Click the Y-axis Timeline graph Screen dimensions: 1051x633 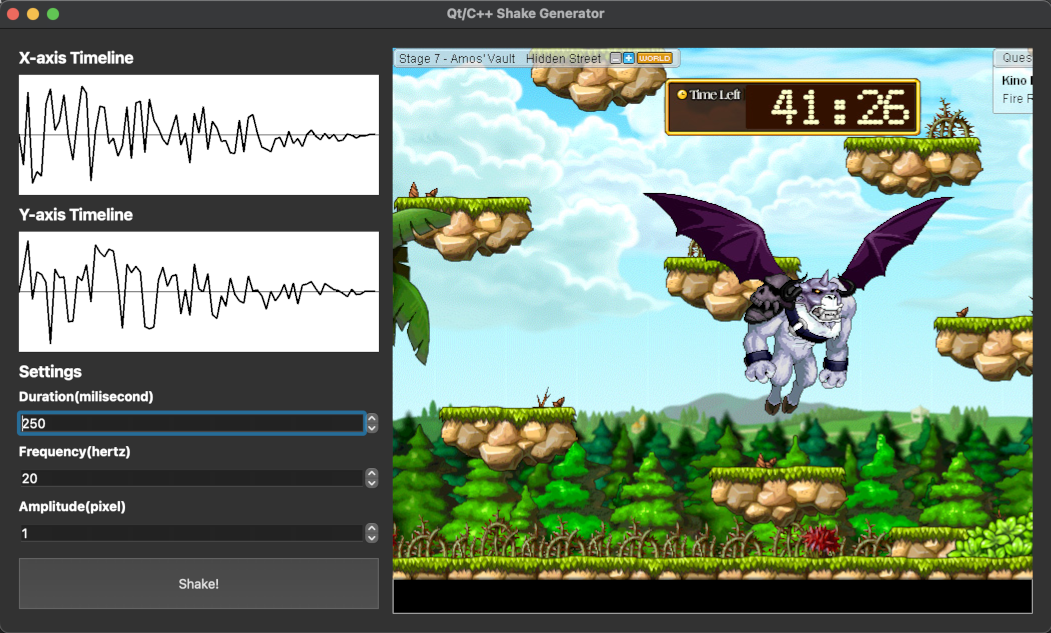[x=198, y=292]
